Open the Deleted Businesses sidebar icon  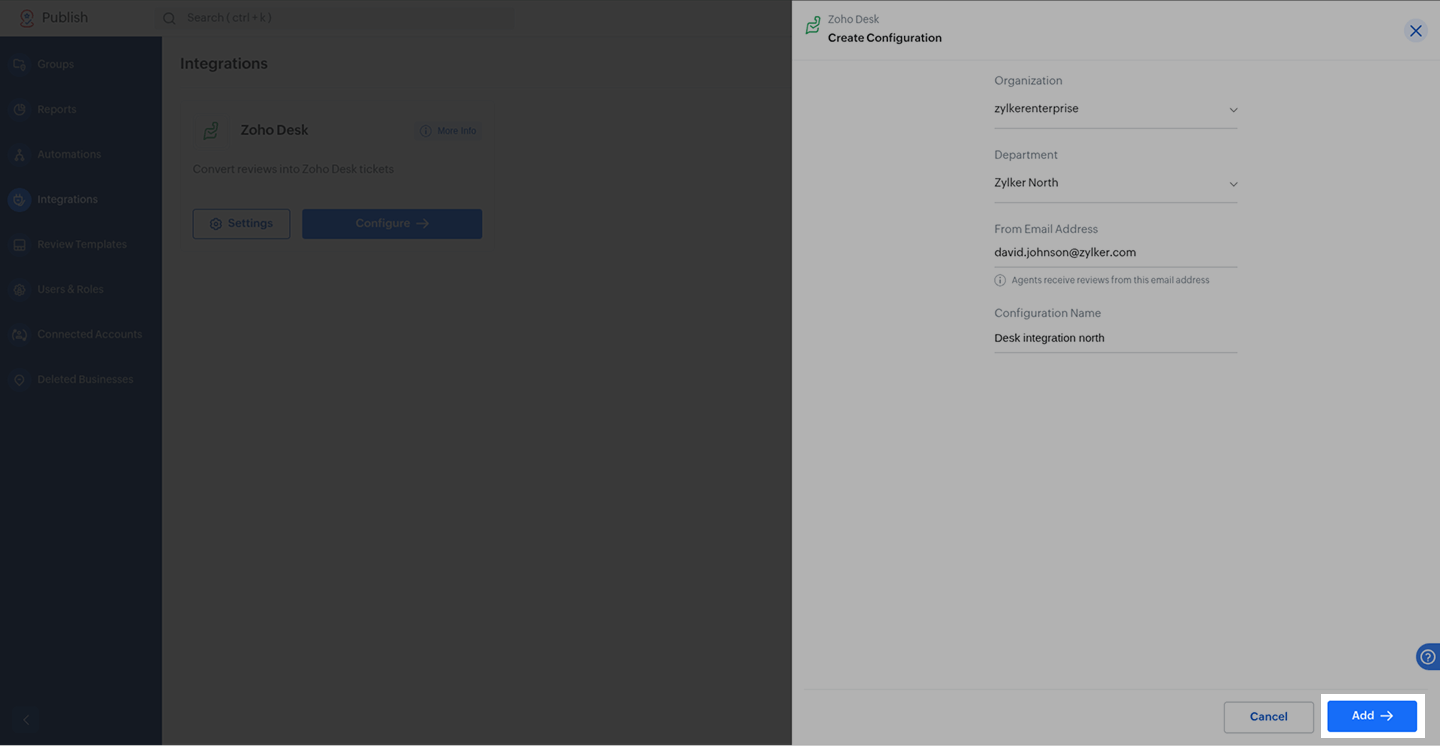coord(19,380)
